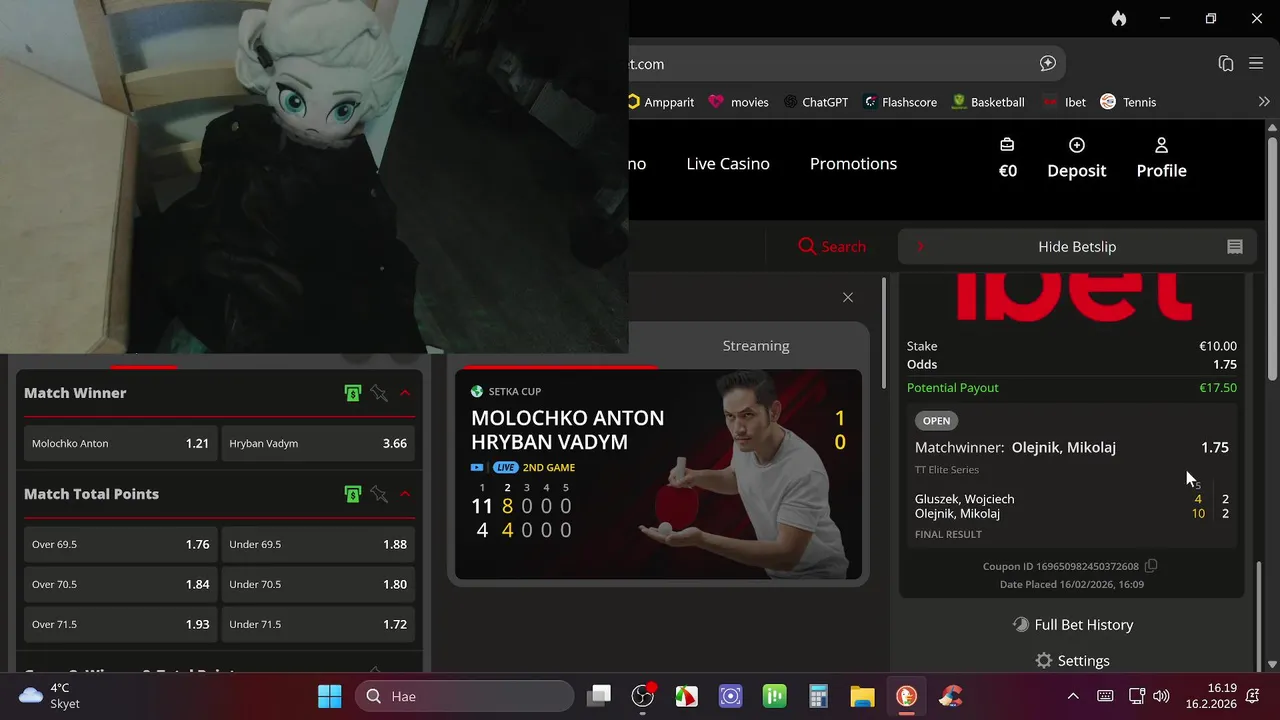
Task: Open the Deposit plus icon
Action: [x=1077, y=145]
